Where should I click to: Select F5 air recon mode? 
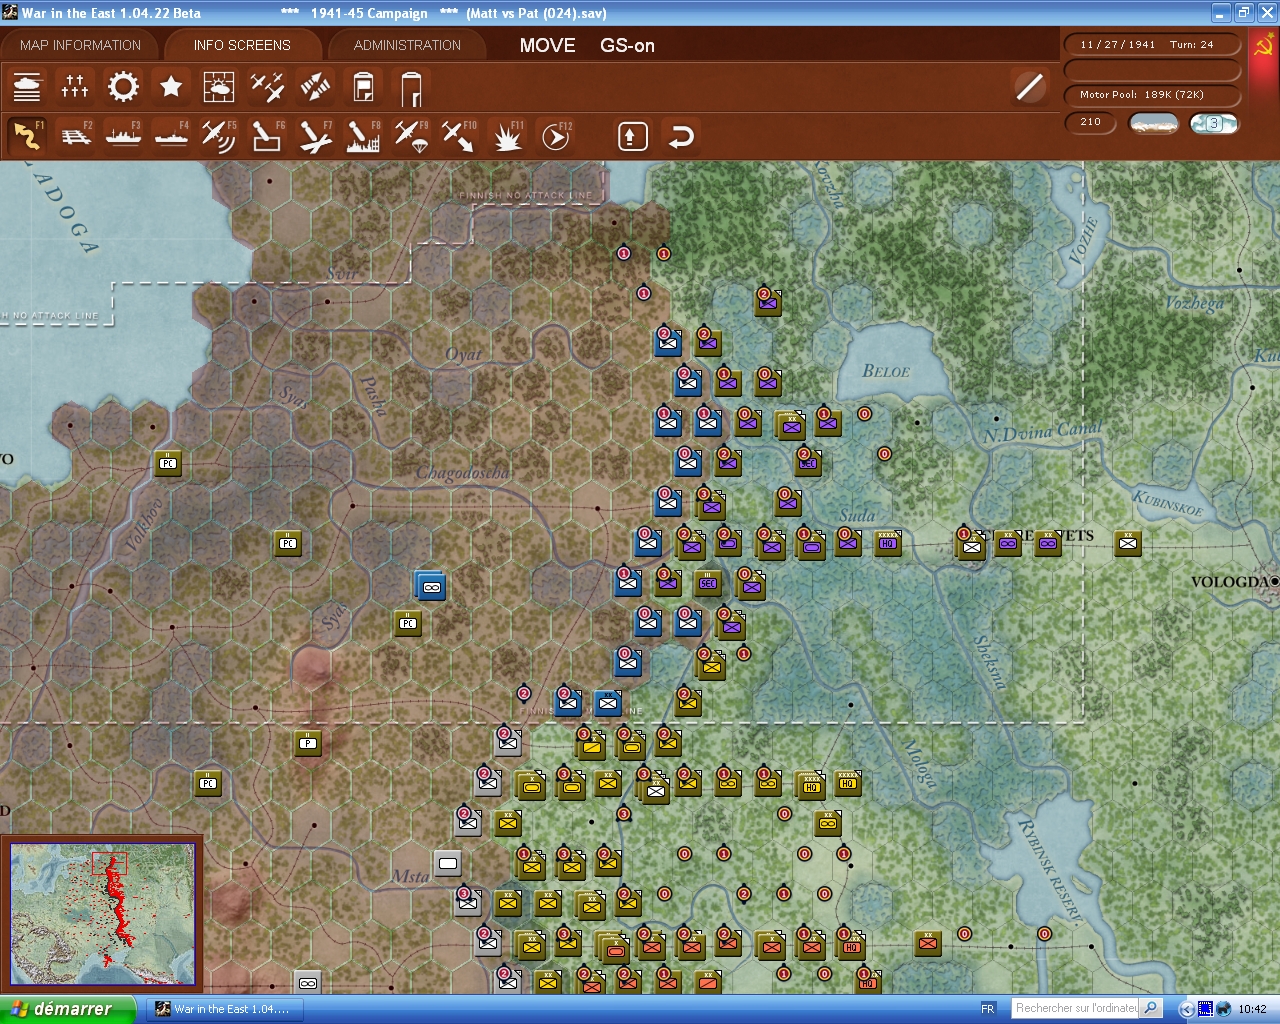tap(219, 136)
